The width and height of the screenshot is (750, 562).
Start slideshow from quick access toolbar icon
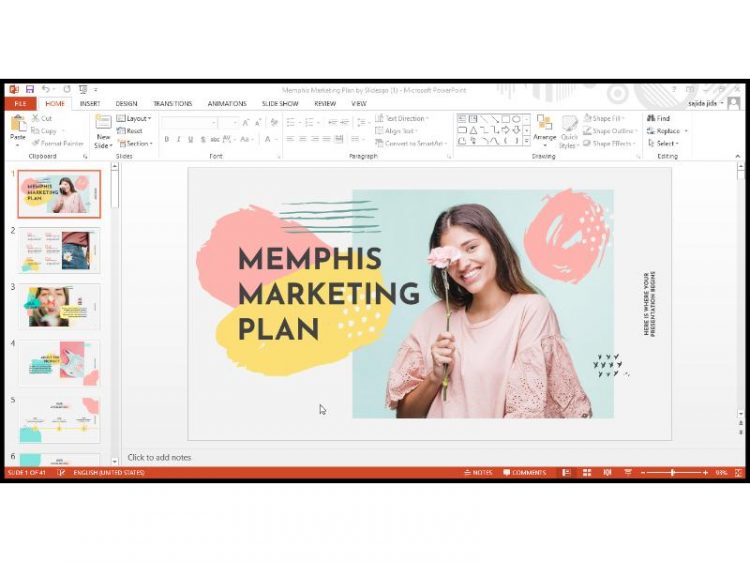83,89
